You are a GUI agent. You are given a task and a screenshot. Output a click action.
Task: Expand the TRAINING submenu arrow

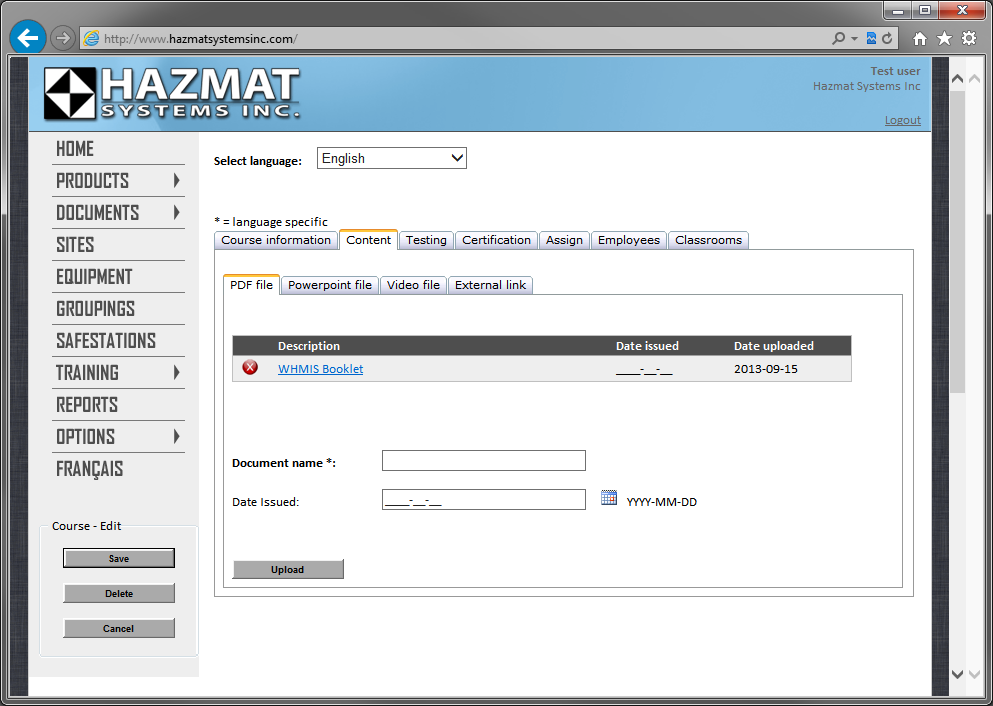coord(176,373)
